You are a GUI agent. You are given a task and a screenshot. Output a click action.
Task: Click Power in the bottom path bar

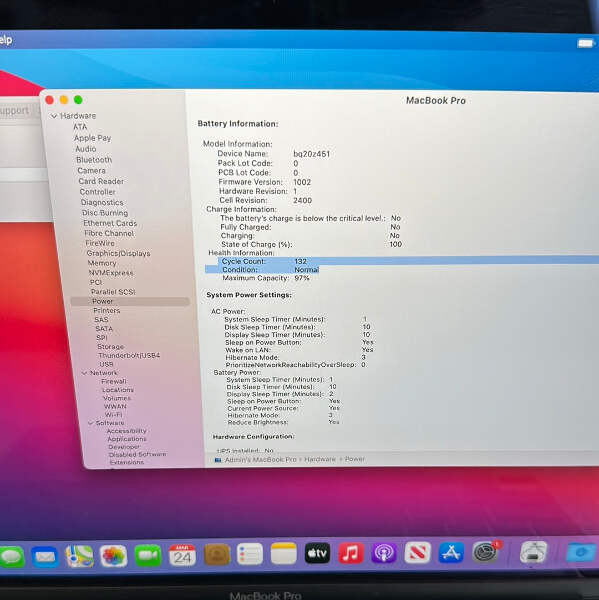355,458
